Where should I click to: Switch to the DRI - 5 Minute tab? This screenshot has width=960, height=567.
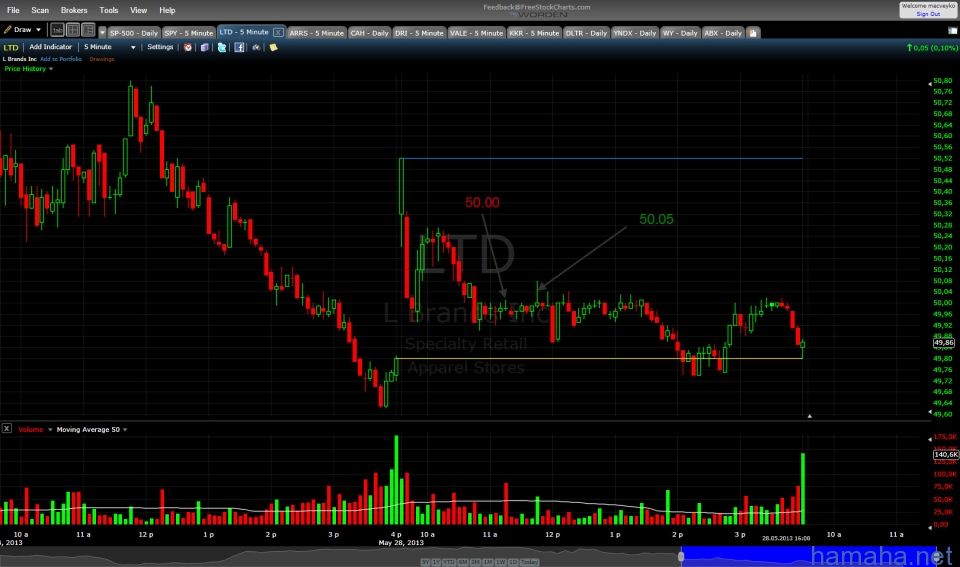419,33
